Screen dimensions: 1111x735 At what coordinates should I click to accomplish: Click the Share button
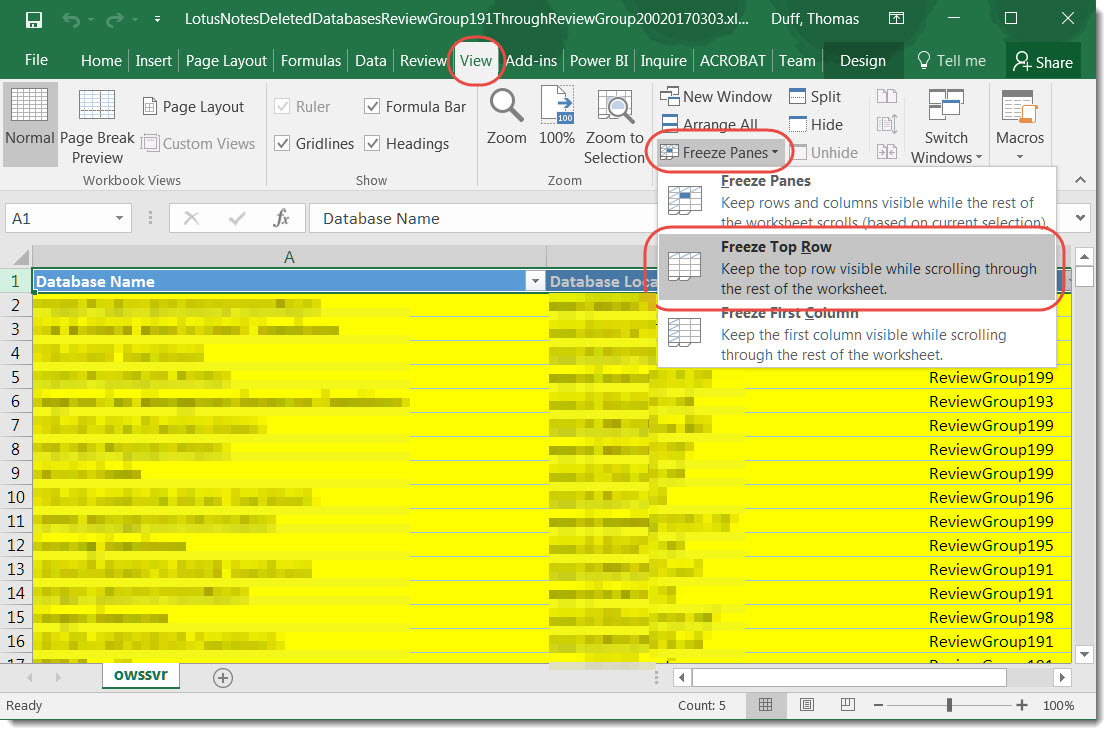coord(1042,62)
